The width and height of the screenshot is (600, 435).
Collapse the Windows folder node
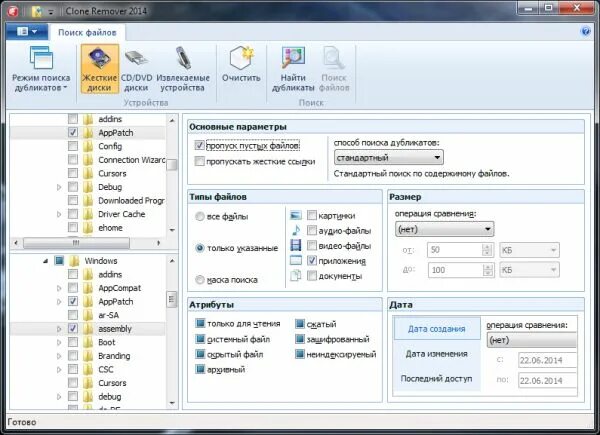pos(46,261)
